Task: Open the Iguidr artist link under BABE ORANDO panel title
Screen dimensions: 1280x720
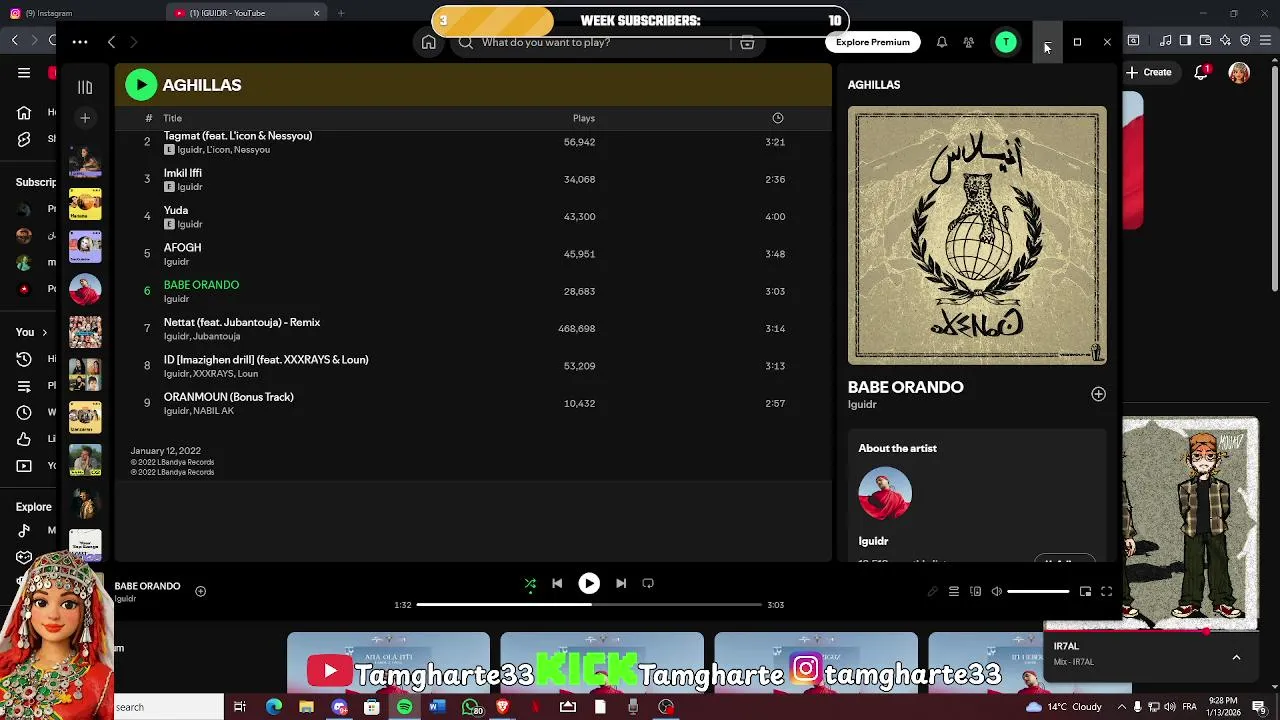Action: [862, 404]
